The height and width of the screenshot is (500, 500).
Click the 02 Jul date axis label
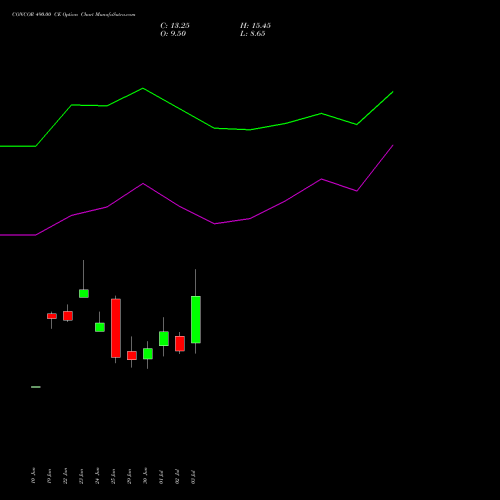click(x=177, y=477)
